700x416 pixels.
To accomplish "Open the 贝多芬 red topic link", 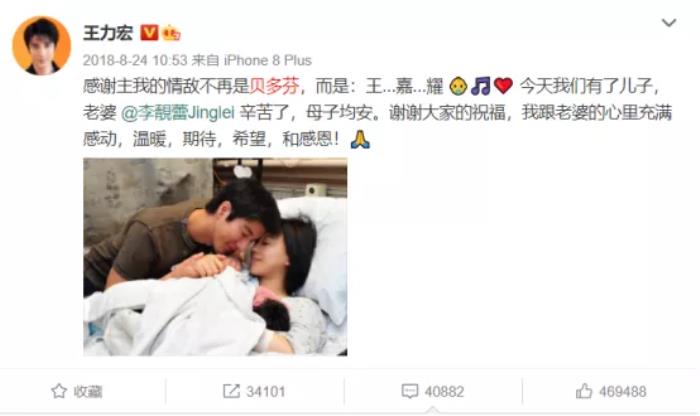I will tap(274, 87).
